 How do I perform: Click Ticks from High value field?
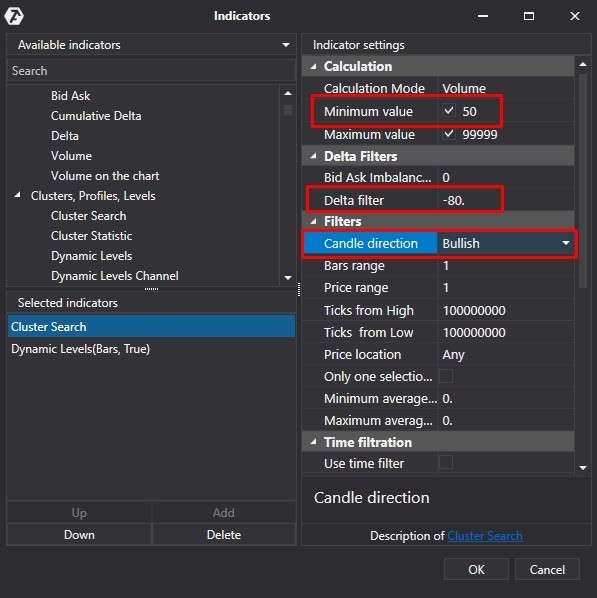(x=506, y=310)
